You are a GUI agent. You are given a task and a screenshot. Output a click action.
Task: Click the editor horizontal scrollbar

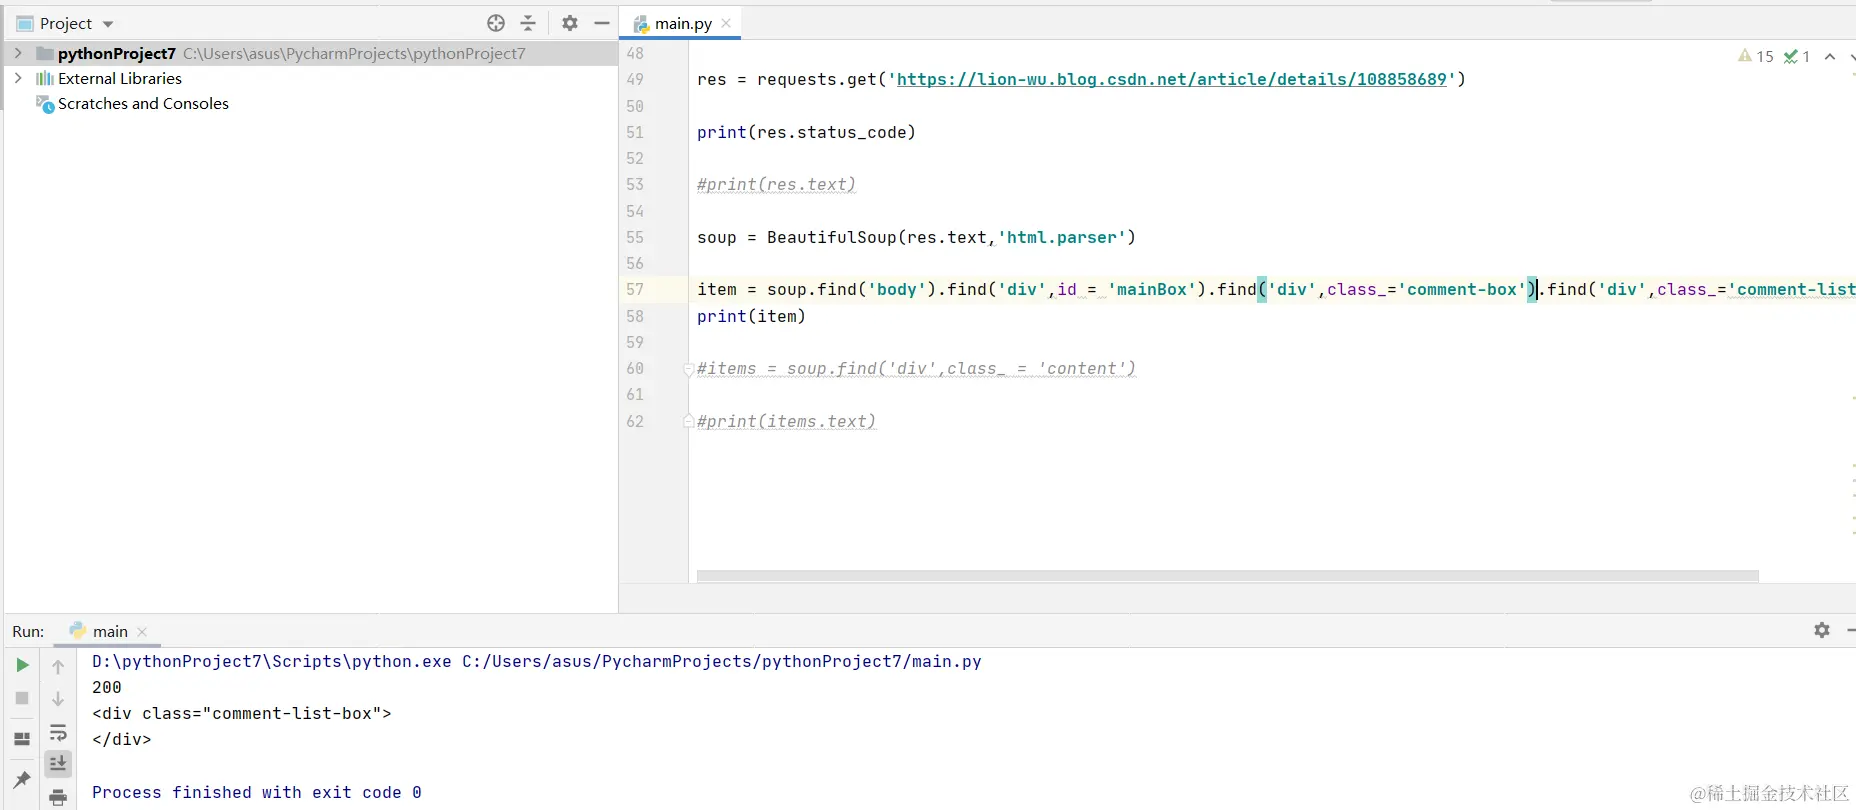[x=1228, y=576]
